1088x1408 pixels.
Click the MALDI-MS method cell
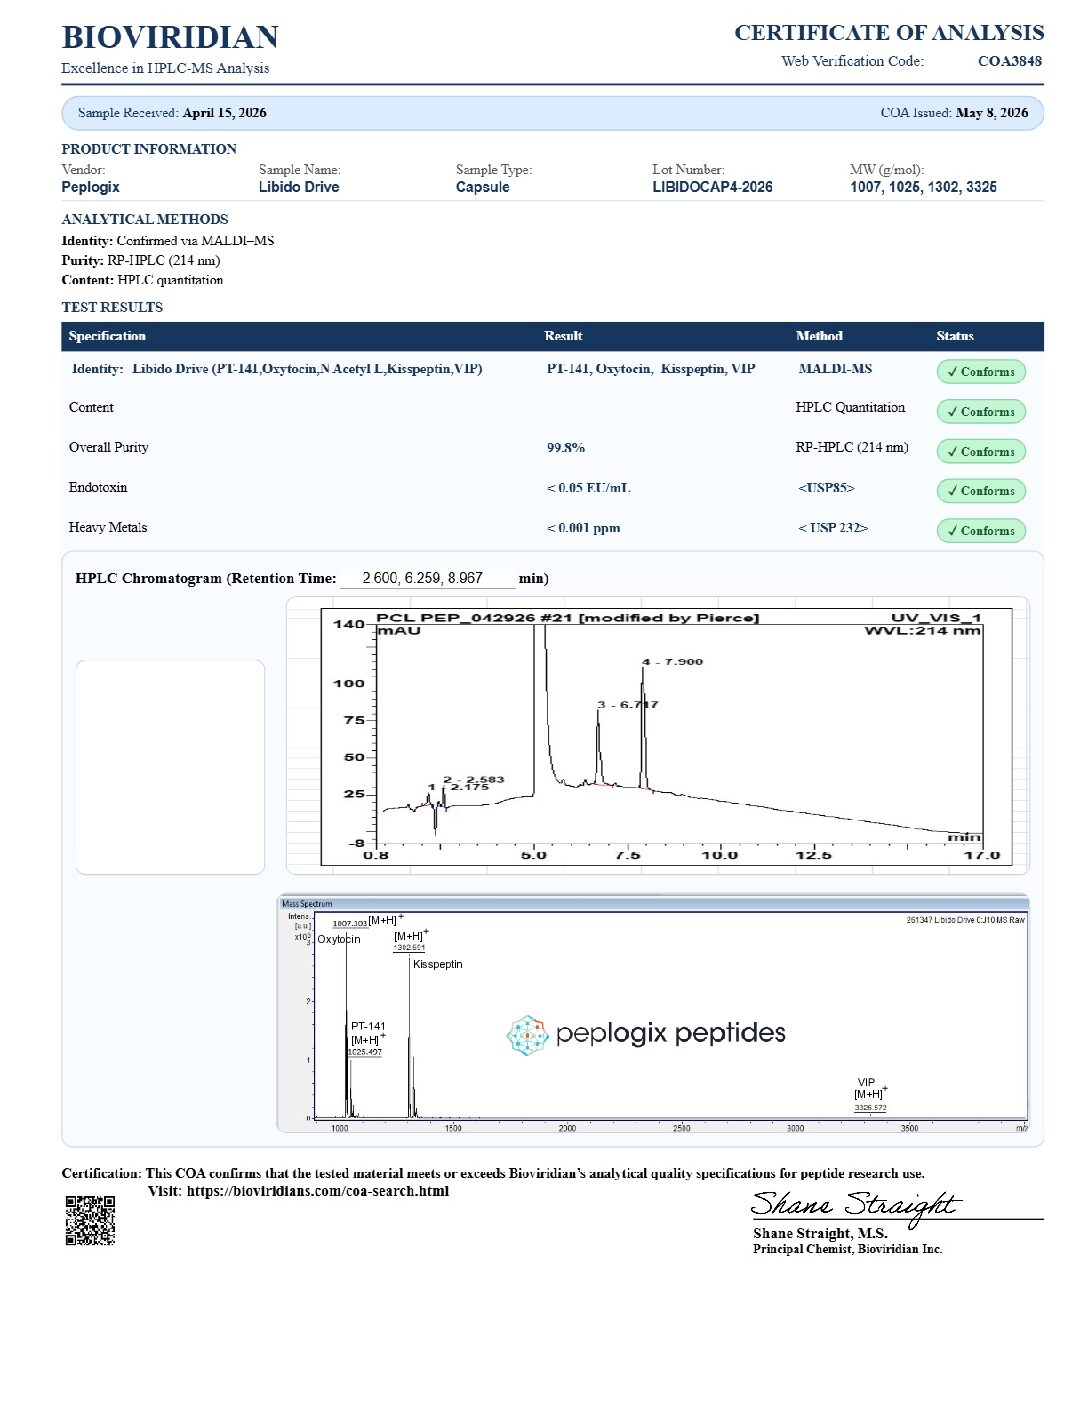pos(835,369)
